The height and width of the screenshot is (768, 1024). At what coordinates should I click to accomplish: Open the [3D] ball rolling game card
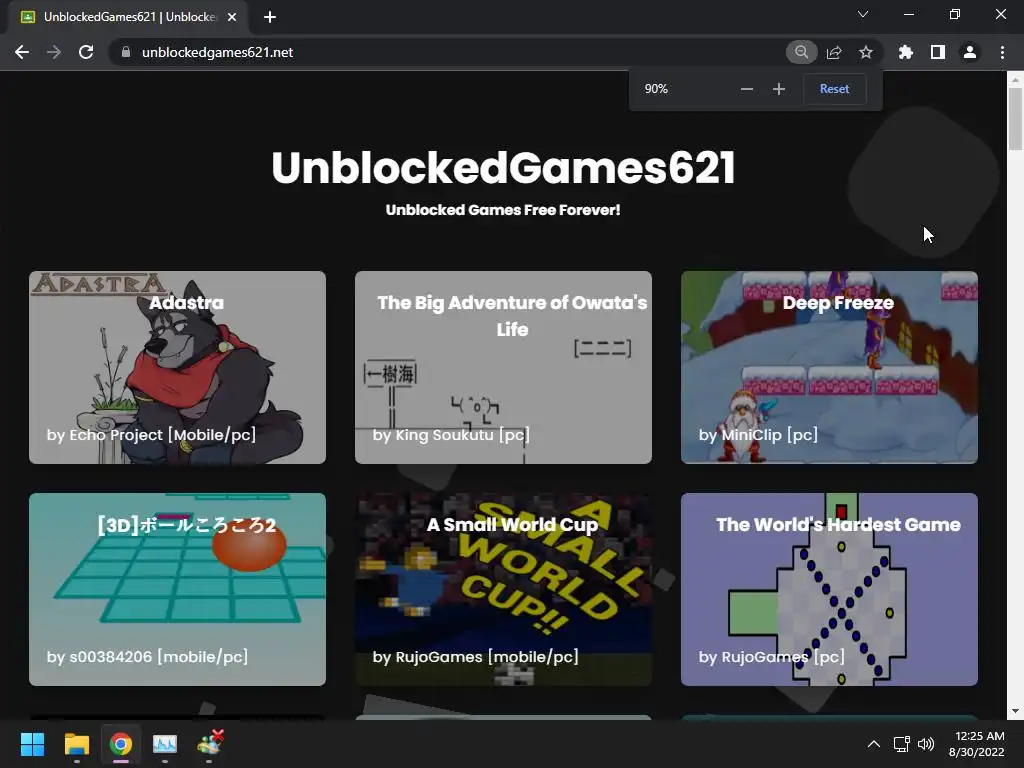(178, 589)
